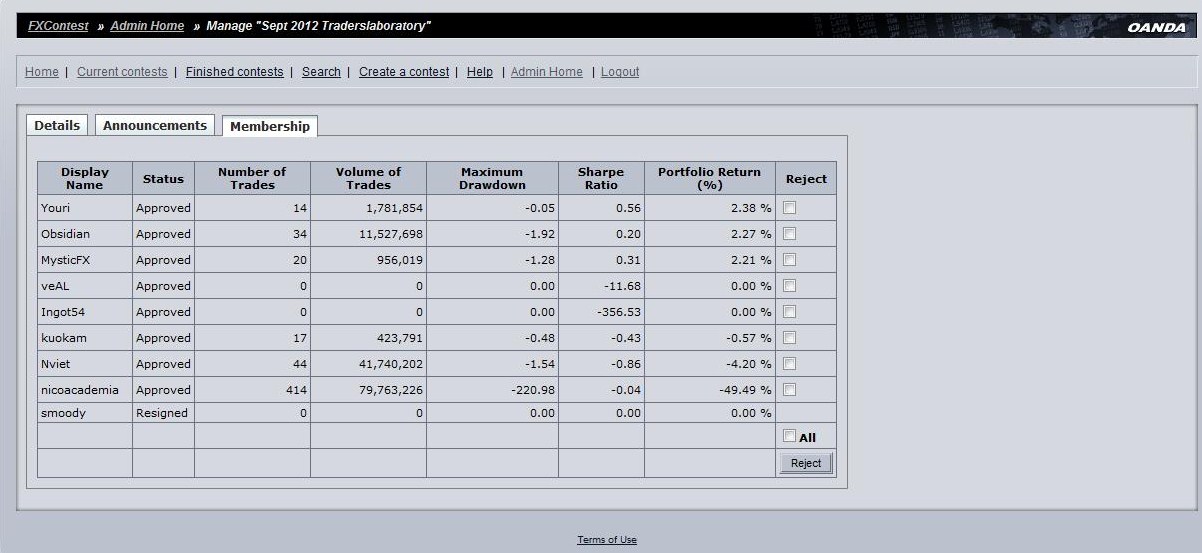Check the Reject box for nicoacademia

coord(789,390)
